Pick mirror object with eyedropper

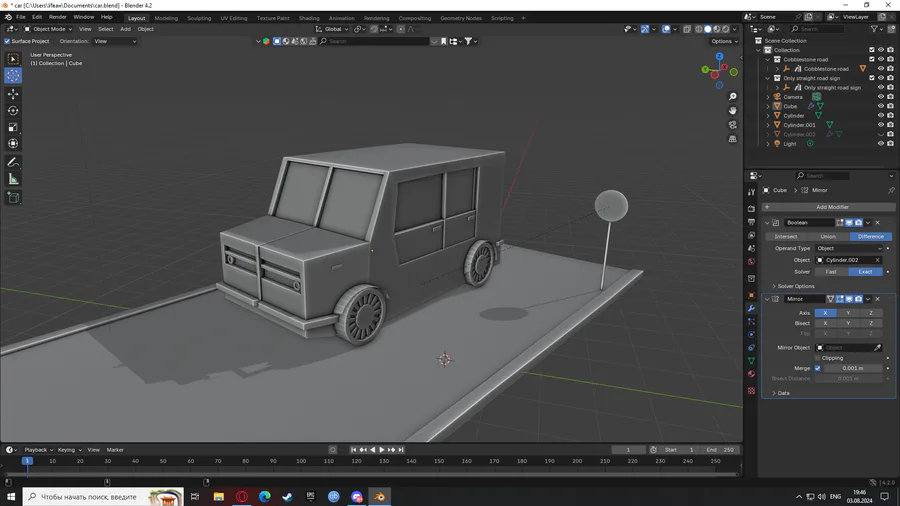coord(878,348)
